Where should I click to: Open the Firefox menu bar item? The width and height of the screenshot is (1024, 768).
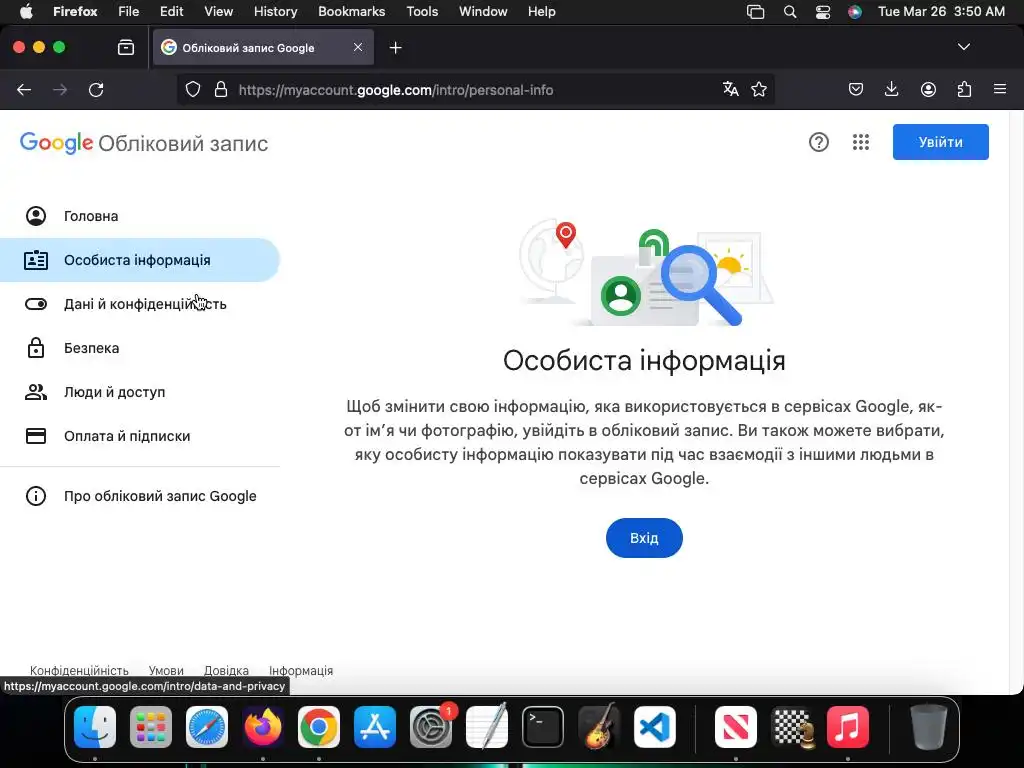click(x=75, y=11)
